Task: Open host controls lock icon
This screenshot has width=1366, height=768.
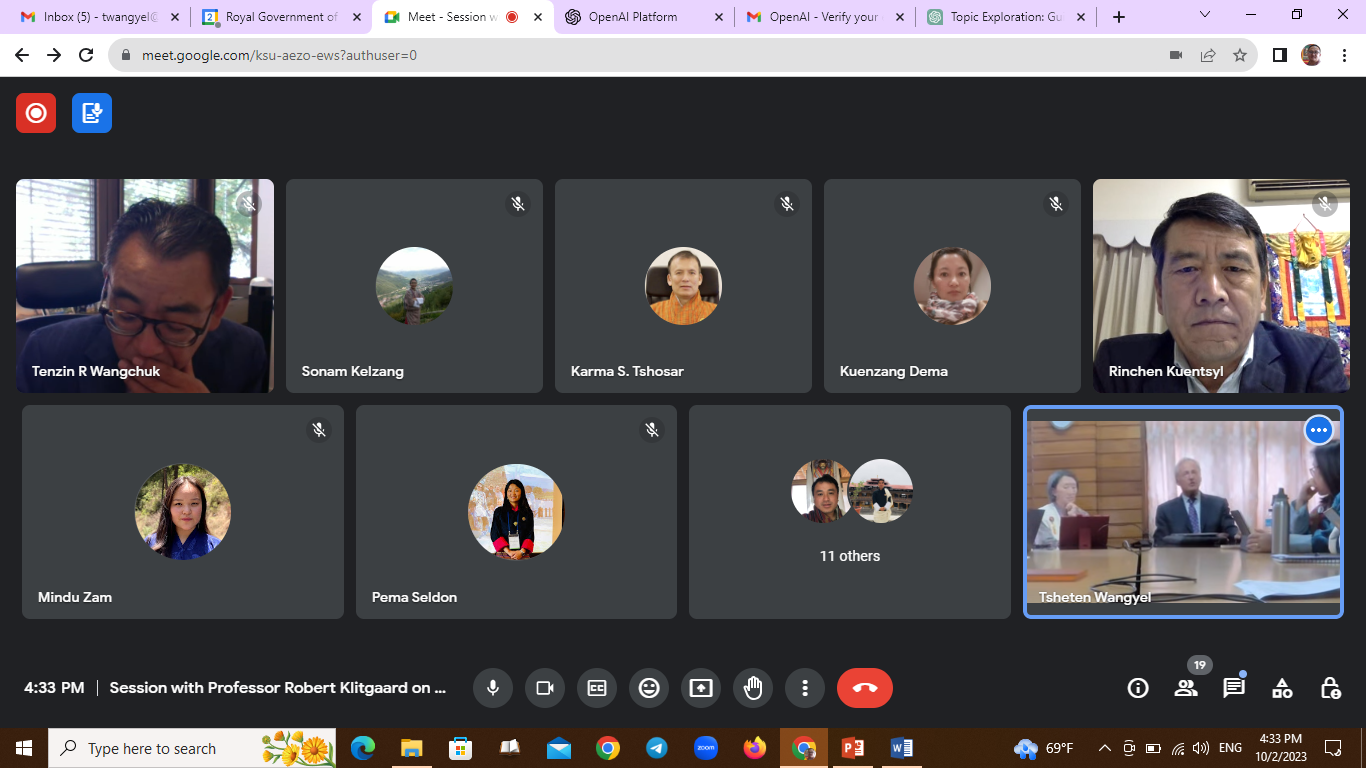Action: click(1330, 688)
